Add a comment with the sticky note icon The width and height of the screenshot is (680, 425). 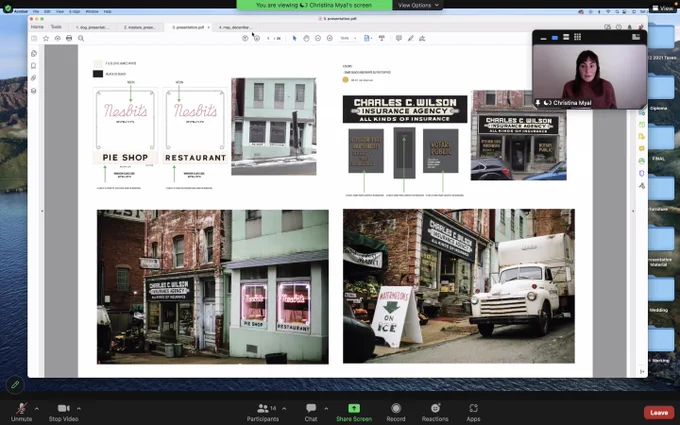[399, 38]
